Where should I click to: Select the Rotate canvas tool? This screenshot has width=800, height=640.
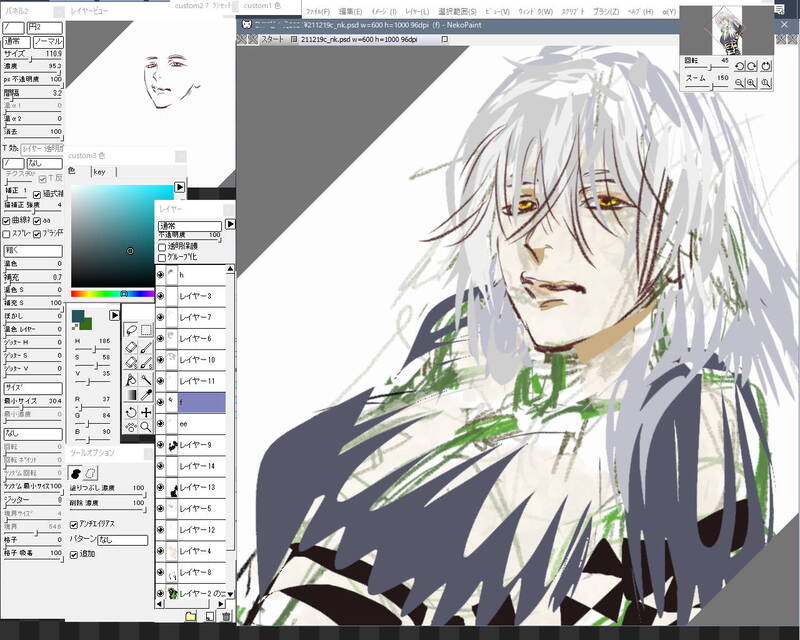point(131,412)
